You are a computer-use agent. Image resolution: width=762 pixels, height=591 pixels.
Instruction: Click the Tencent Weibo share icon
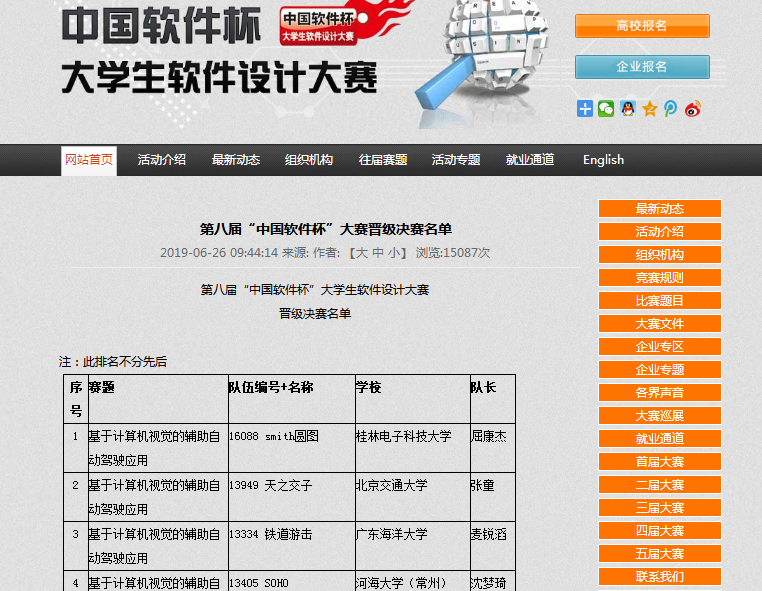[x=671, y=109]
